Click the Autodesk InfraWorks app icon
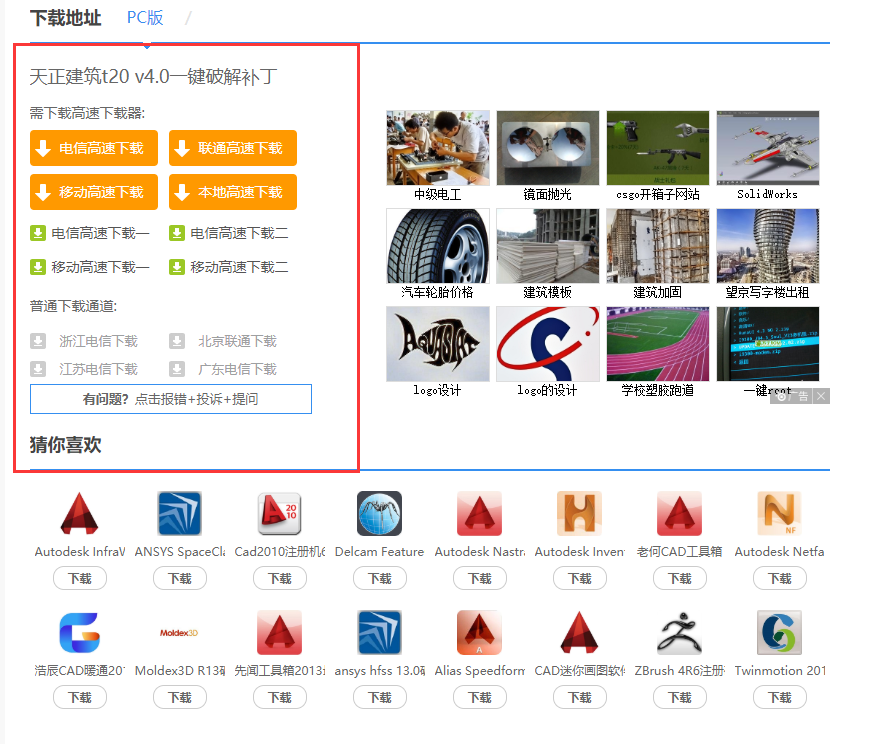This screenshot has width=881, height=744. [79, 513]
